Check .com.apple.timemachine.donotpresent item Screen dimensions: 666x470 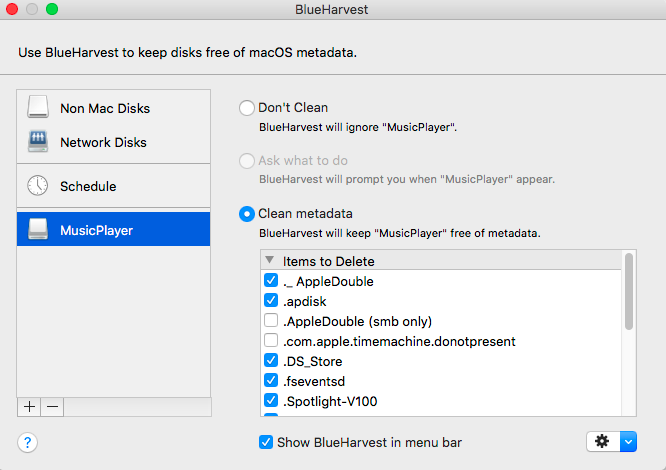[x=271, y=340]
